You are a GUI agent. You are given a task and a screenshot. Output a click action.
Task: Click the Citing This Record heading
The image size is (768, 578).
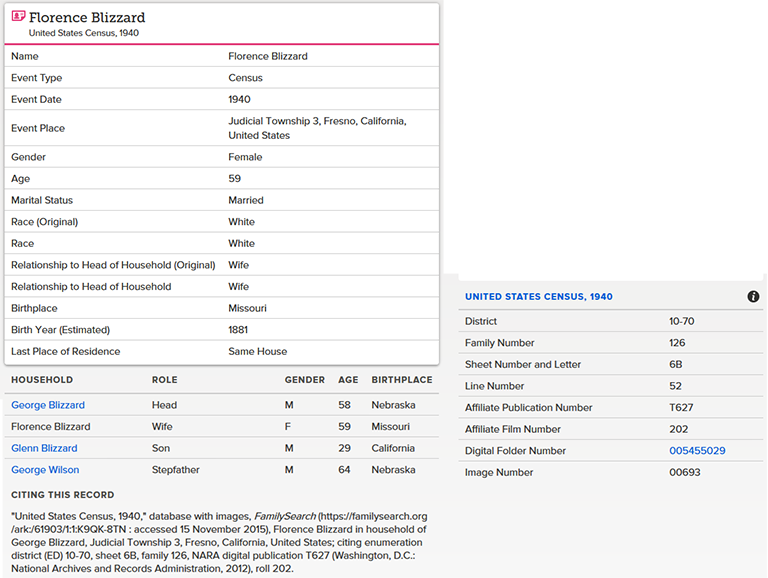pos(62,495)
